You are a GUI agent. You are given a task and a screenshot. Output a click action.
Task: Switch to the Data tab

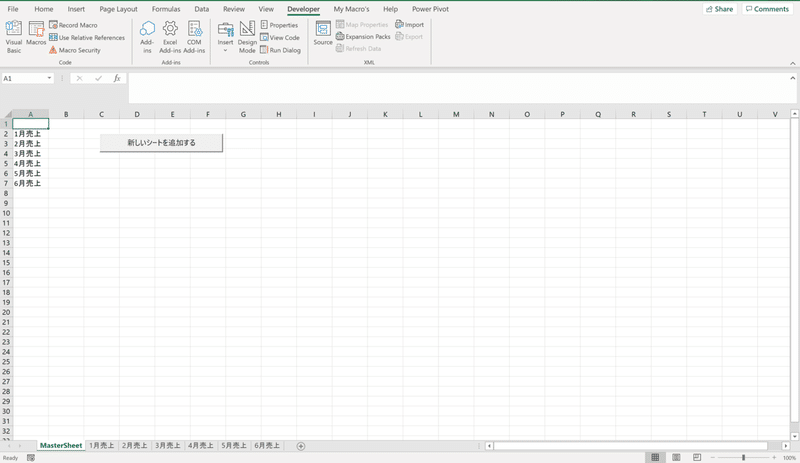(202, 9)
